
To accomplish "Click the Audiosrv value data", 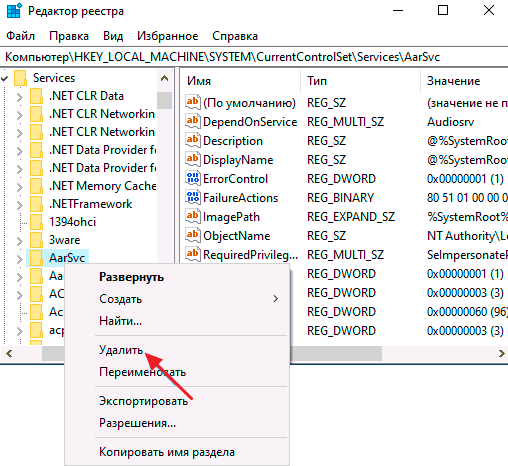I will tap(450, 122).
